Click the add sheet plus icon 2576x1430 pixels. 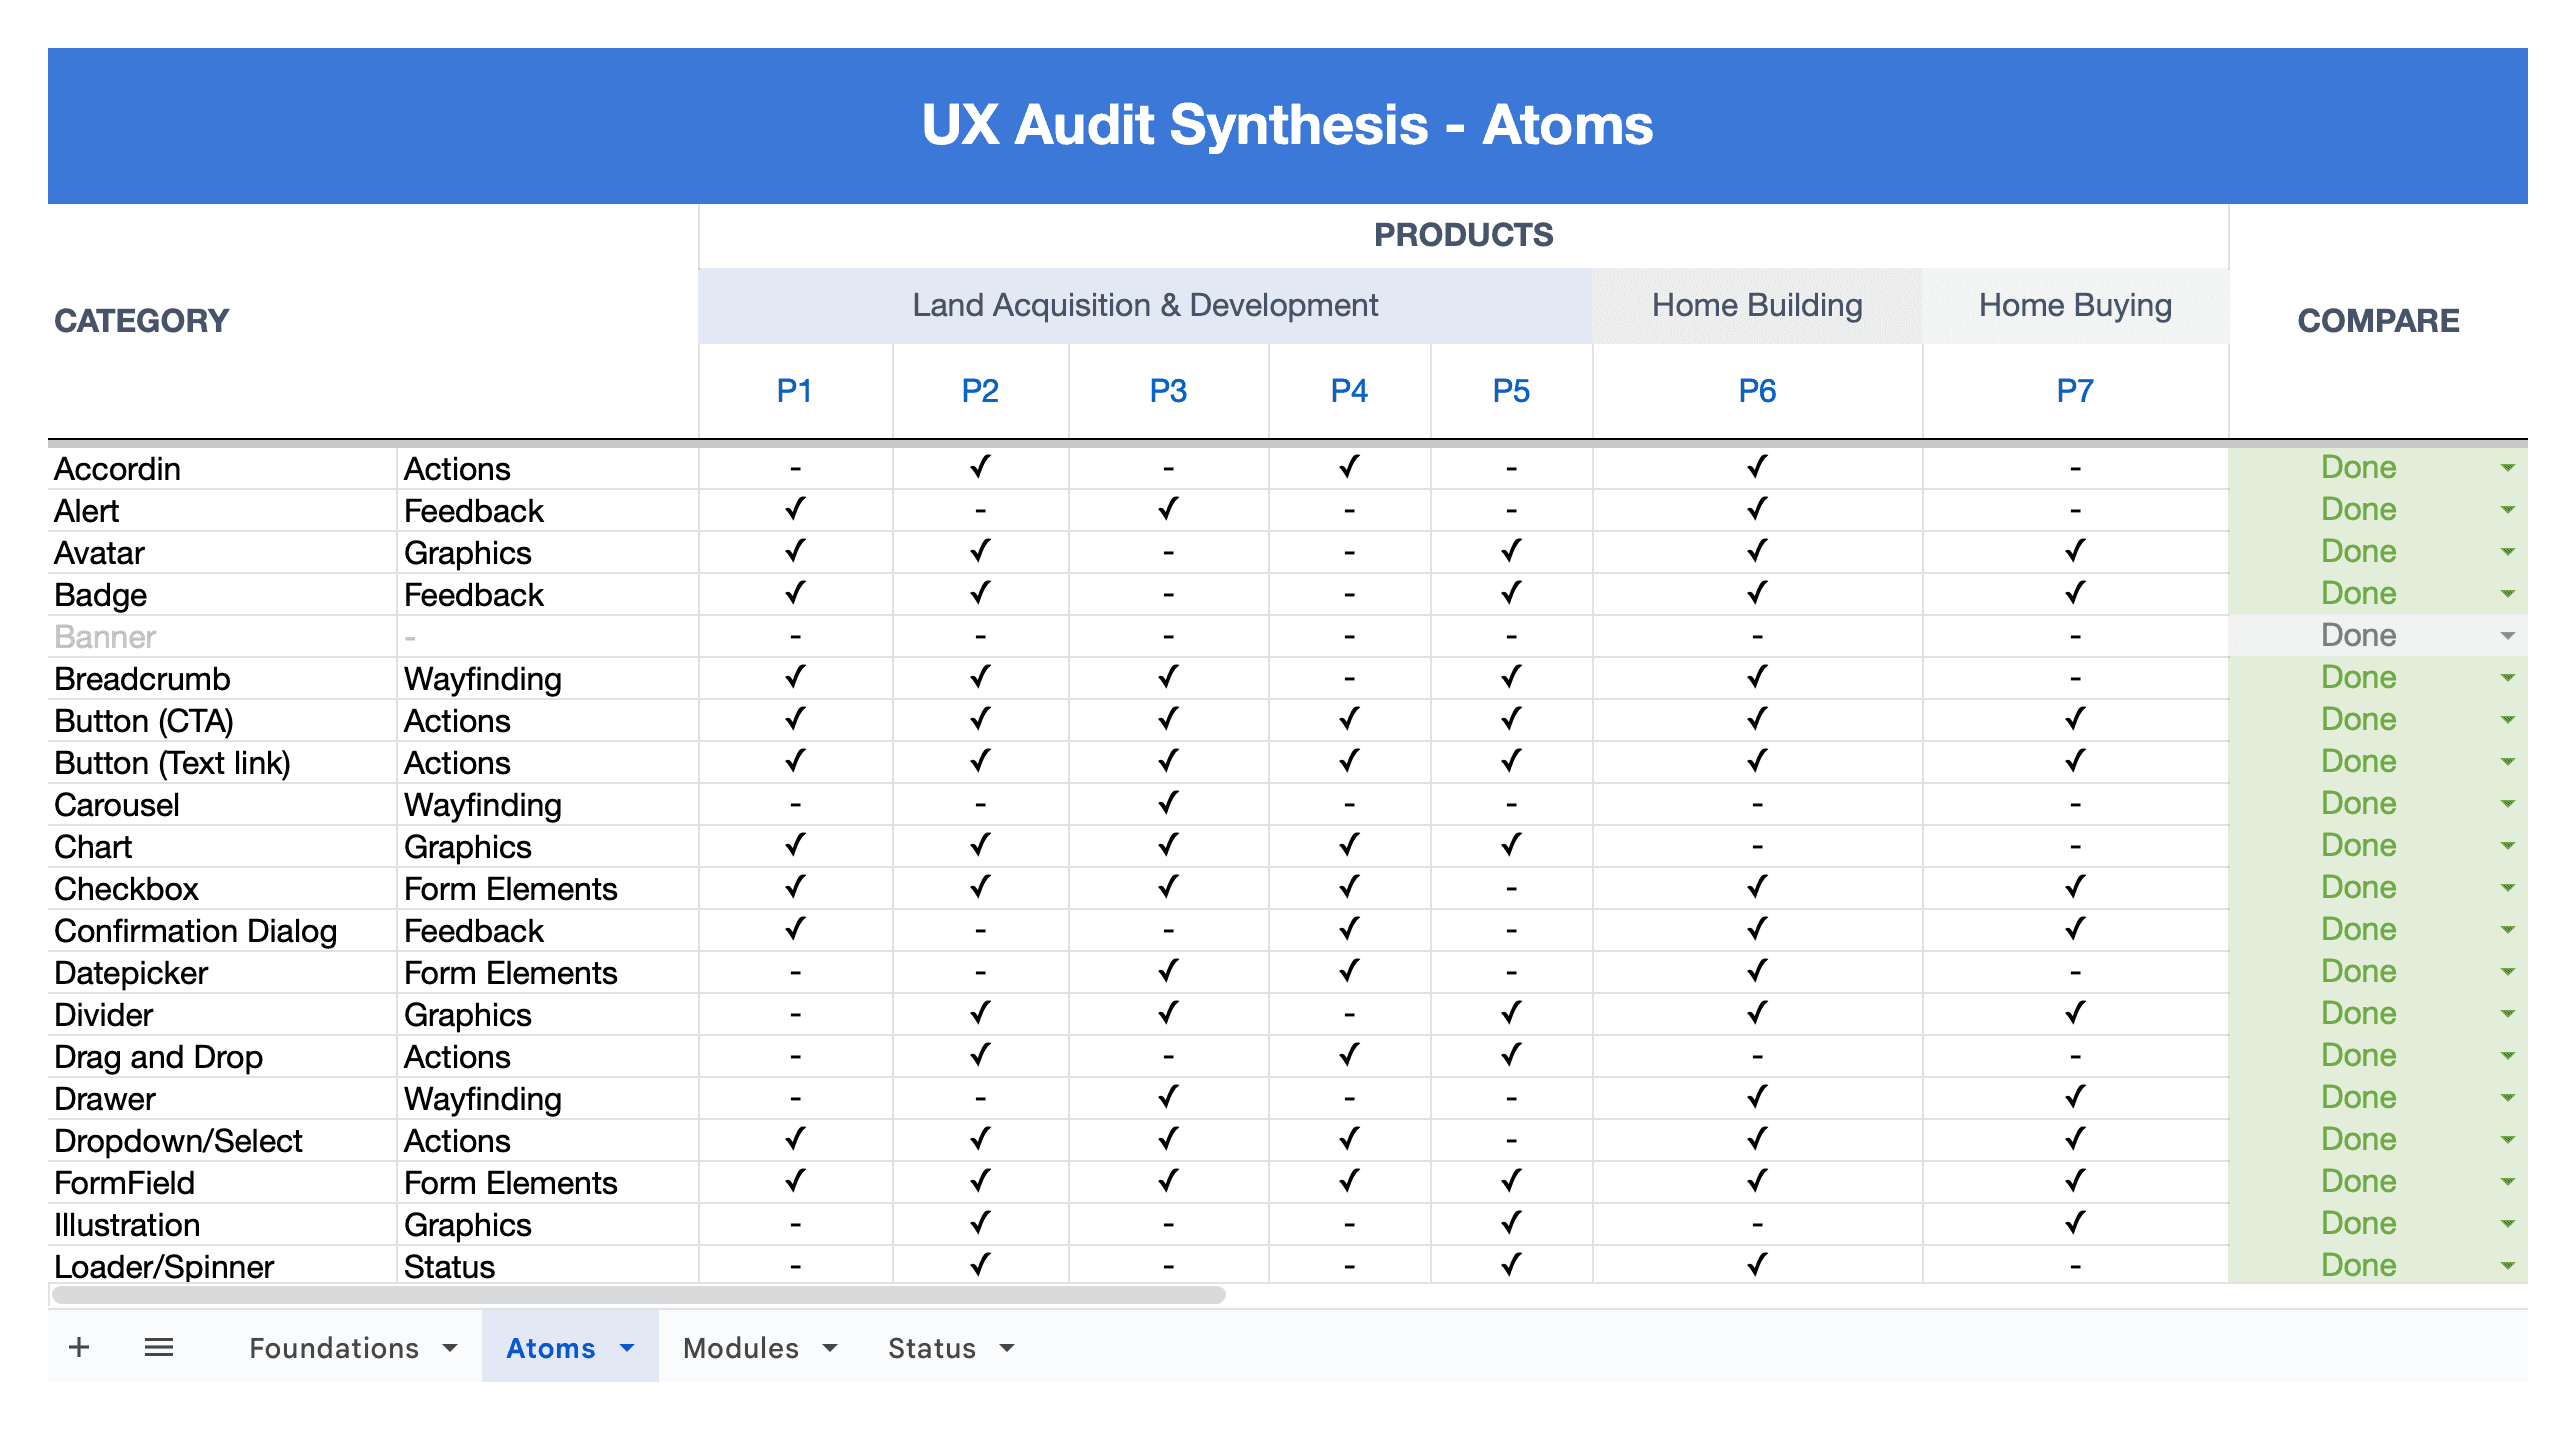[79, 1347]
